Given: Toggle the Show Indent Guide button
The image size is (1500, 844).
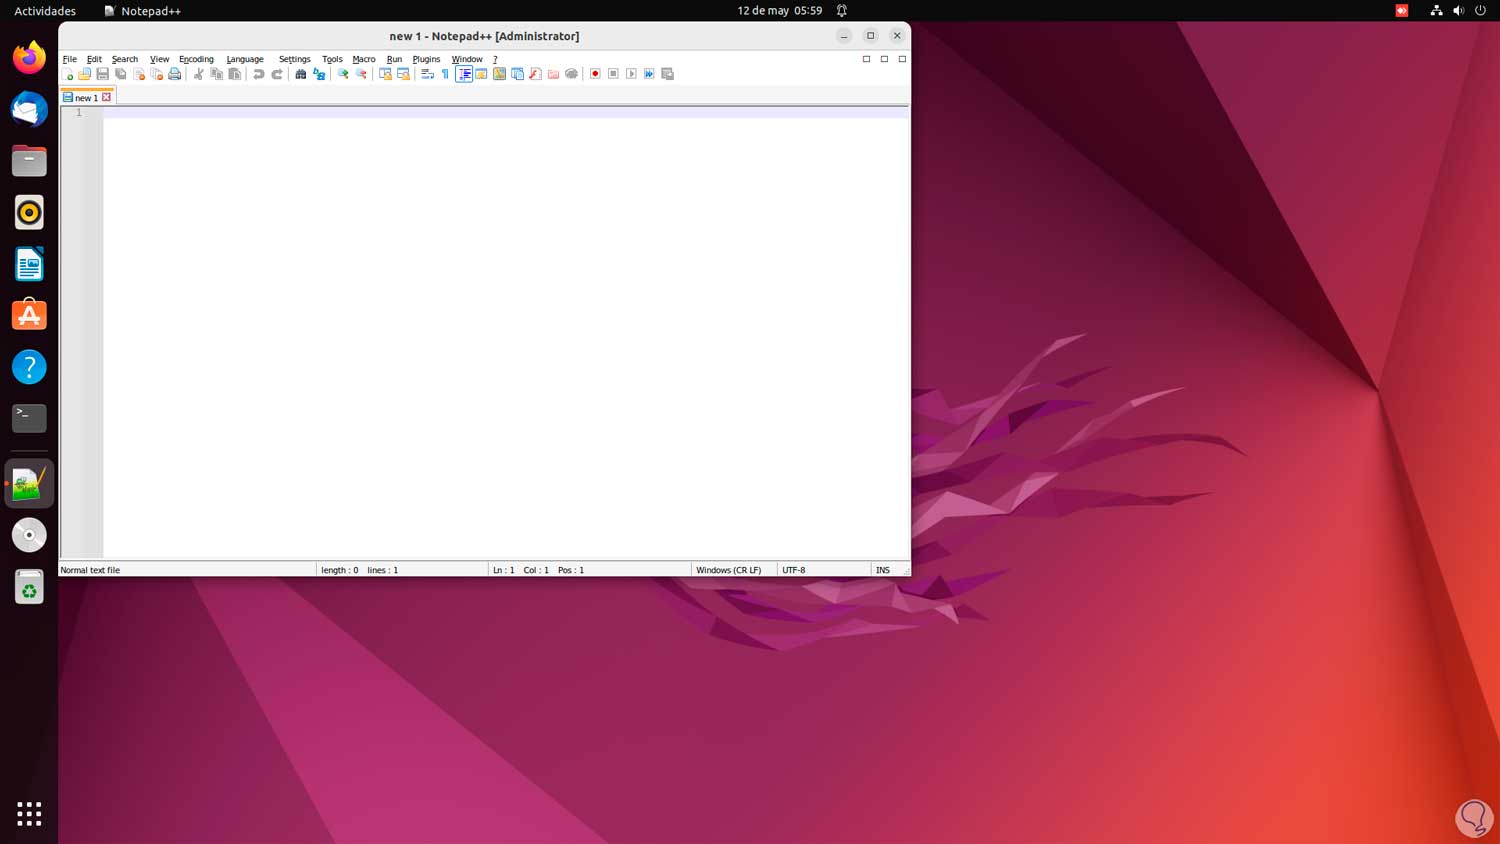Looking at the screenshot, I should pos(464,74).
